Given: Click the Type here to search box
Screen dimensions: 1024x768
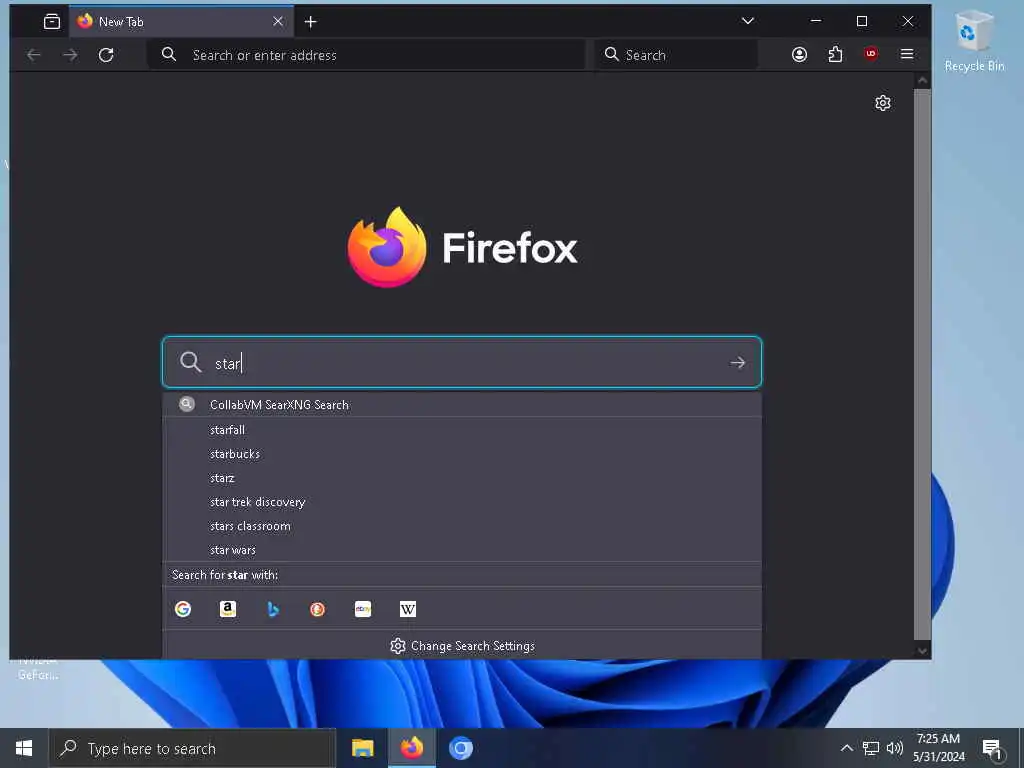Looking at the screenshot, I should (x=192, y=748).
